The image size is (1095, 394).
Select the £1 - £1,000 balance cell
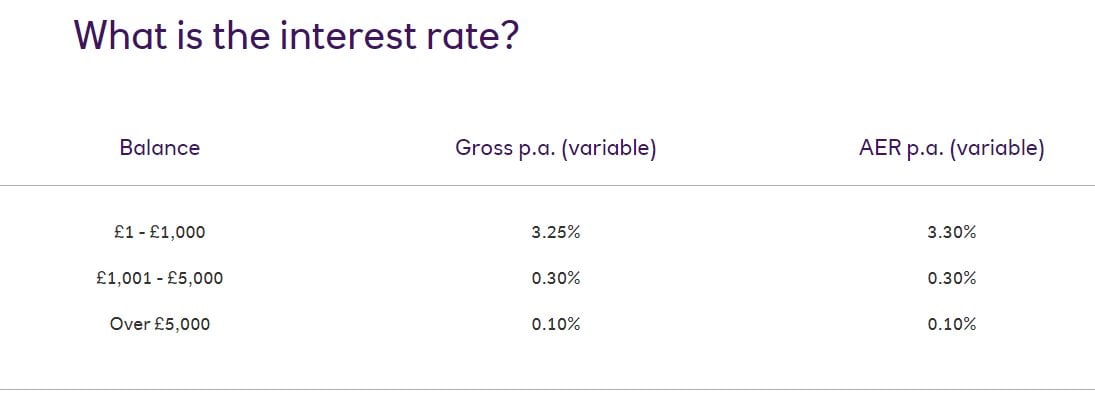click(159, 233)
